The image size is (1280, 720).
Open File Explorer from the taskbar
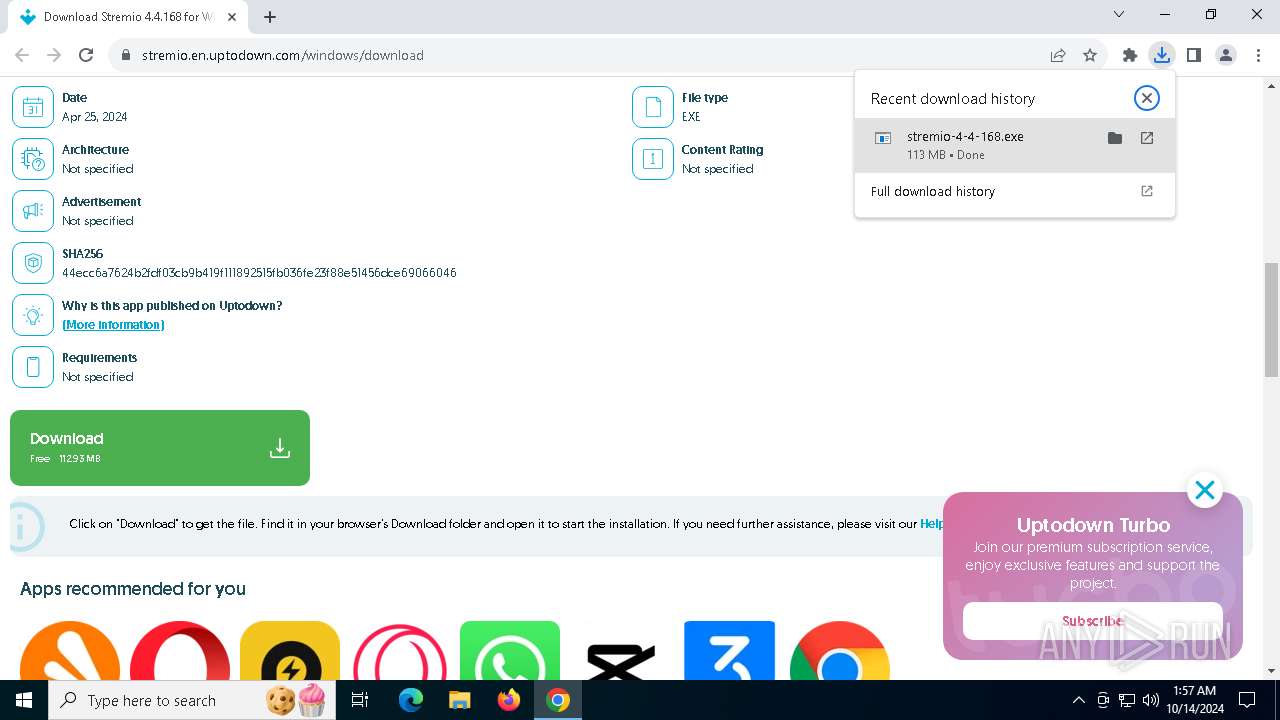tap(460, 700)
